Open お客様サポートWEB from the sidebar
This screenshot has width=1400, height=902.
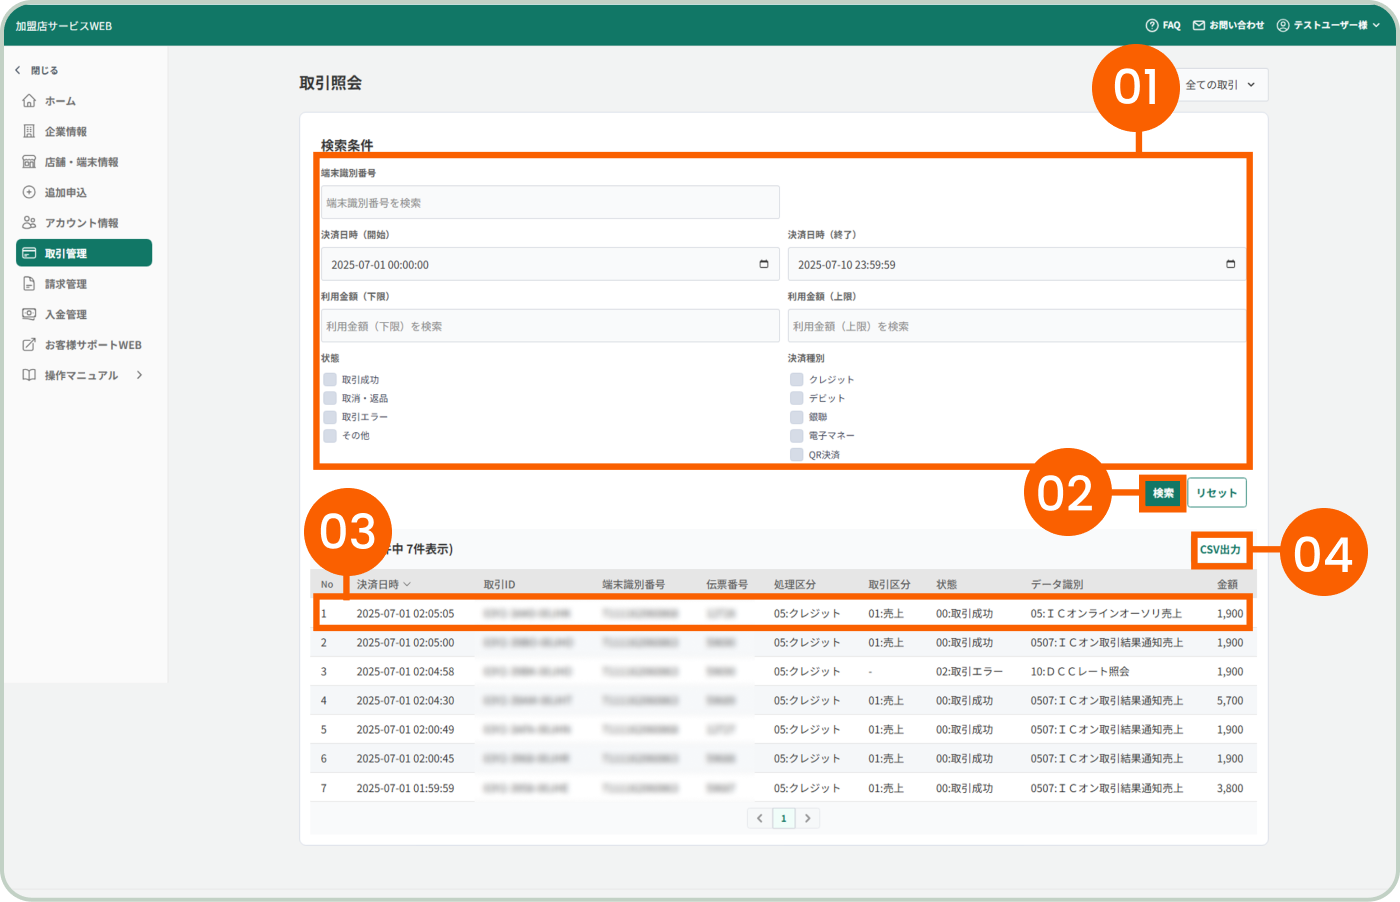92,345
